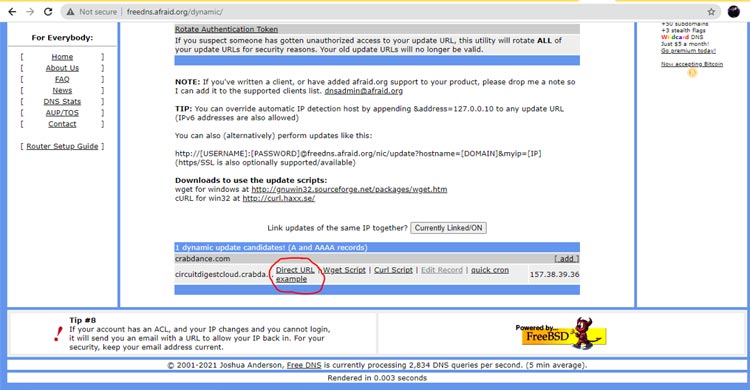The height and width of the screenshot is (390, 750).
Task: Bookmark page using the star icon
Action: tap(711, 11)
